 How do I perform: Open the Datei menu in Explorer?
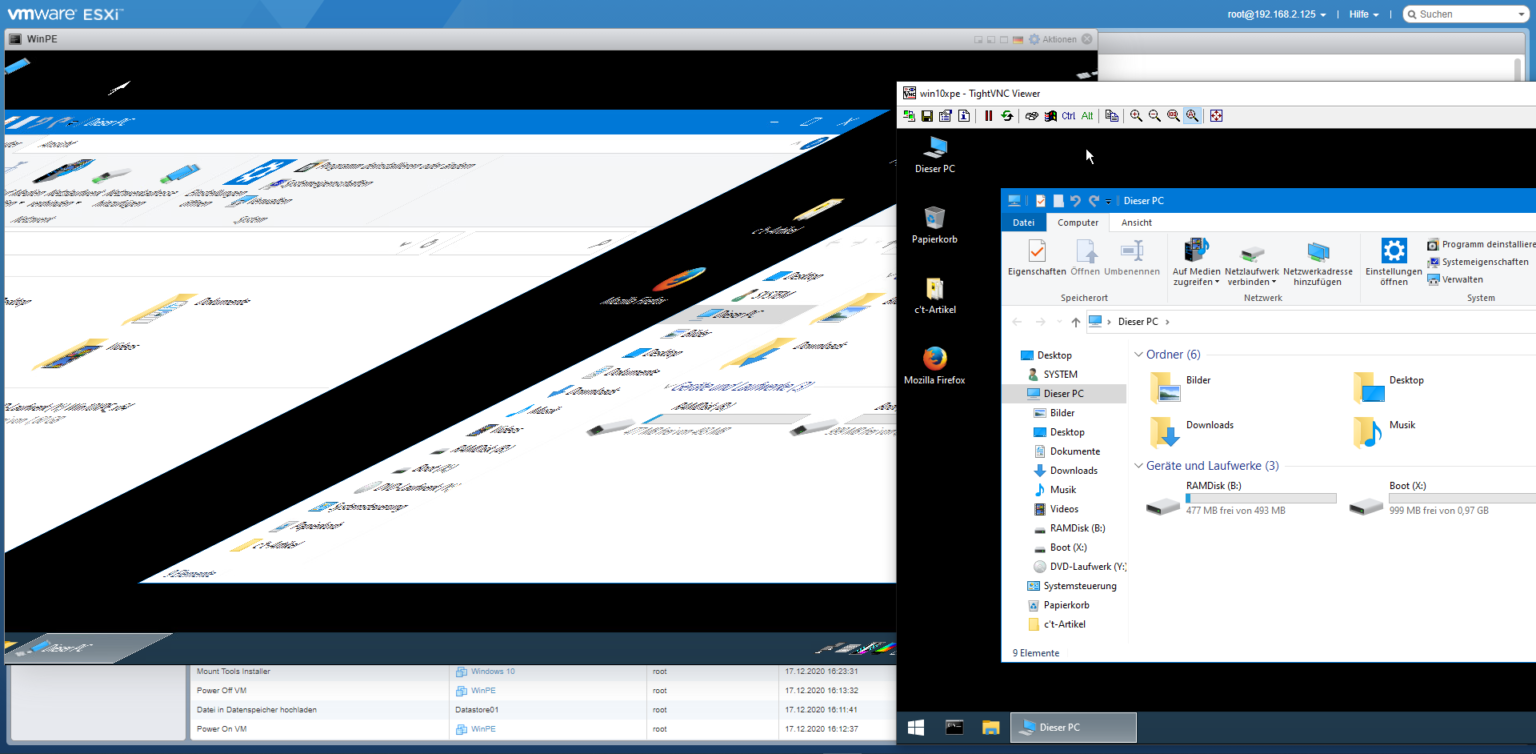[1023, 222]
